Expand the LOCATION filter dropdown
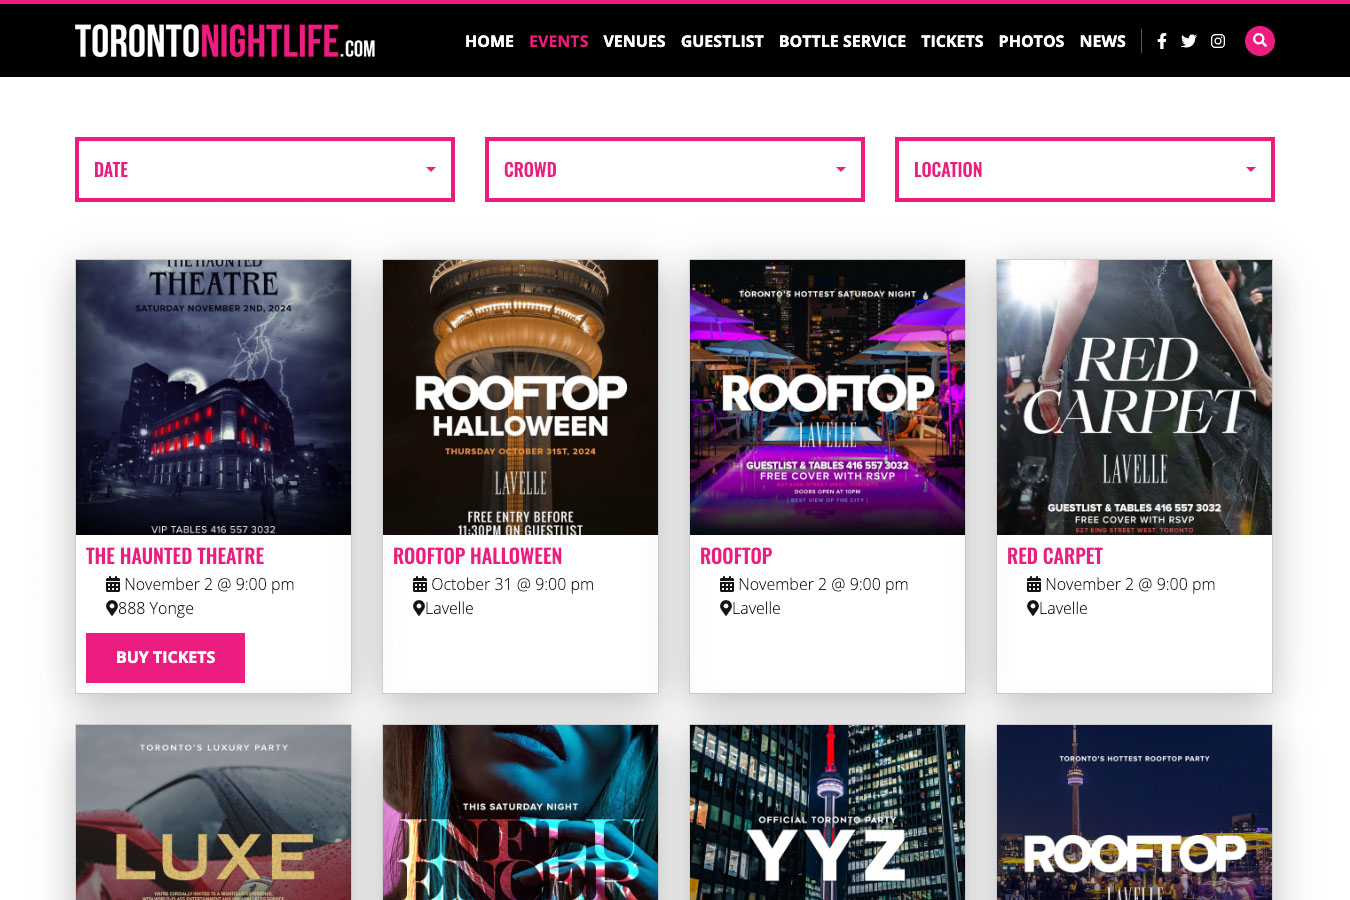Screen dimensions: 1350x900 coord(1085,170)
